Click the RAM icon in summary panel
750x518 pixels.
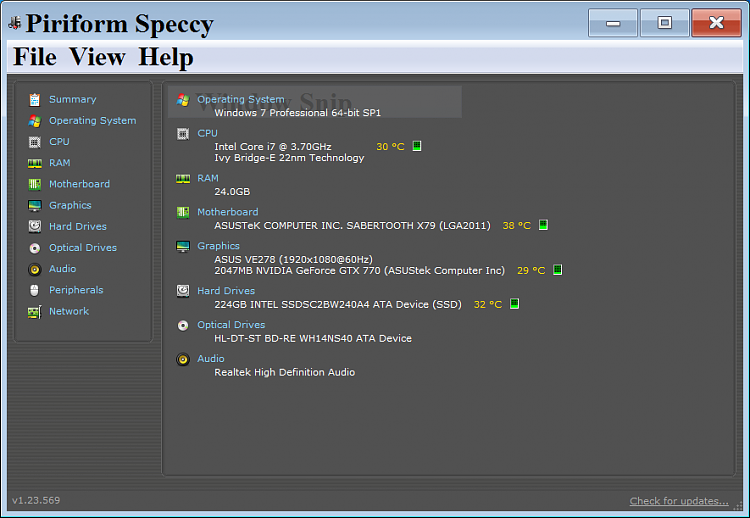(183, 179)
